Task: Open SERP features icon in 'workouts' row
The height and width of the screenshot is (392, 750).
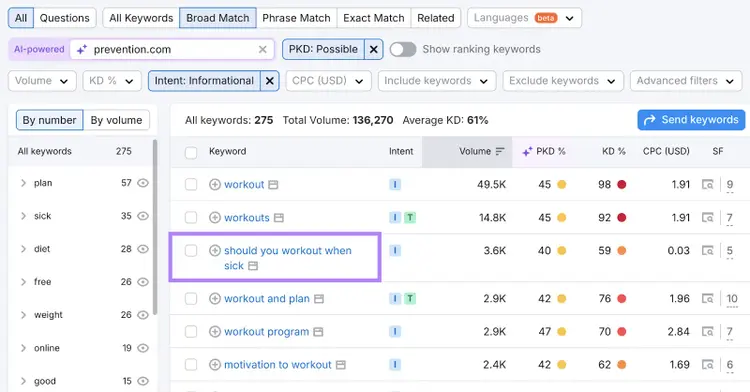Action: point(707,218)
